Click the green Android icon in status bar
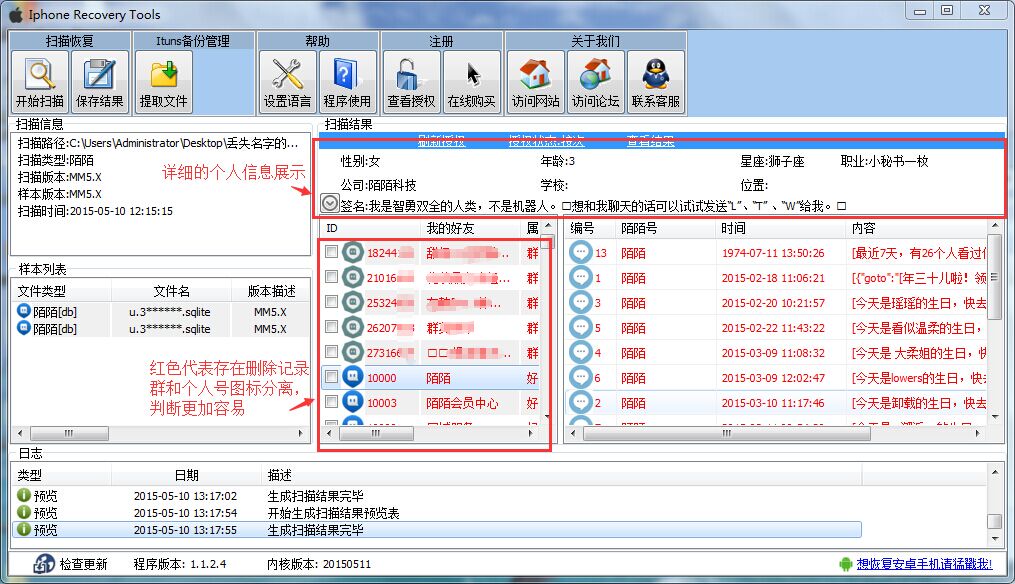 845,564
